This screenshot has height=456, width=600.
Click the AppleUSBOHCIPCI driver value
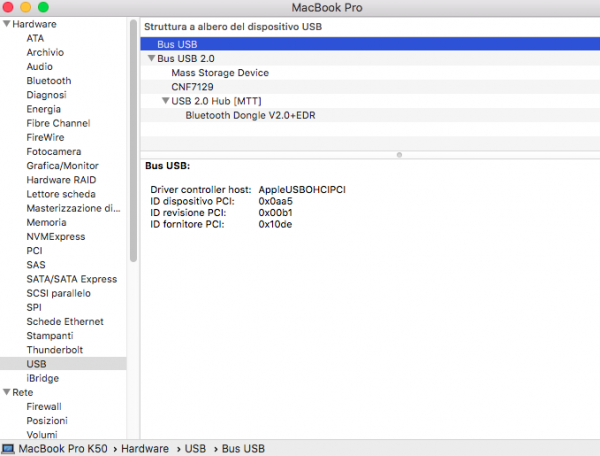coord(302,189)
